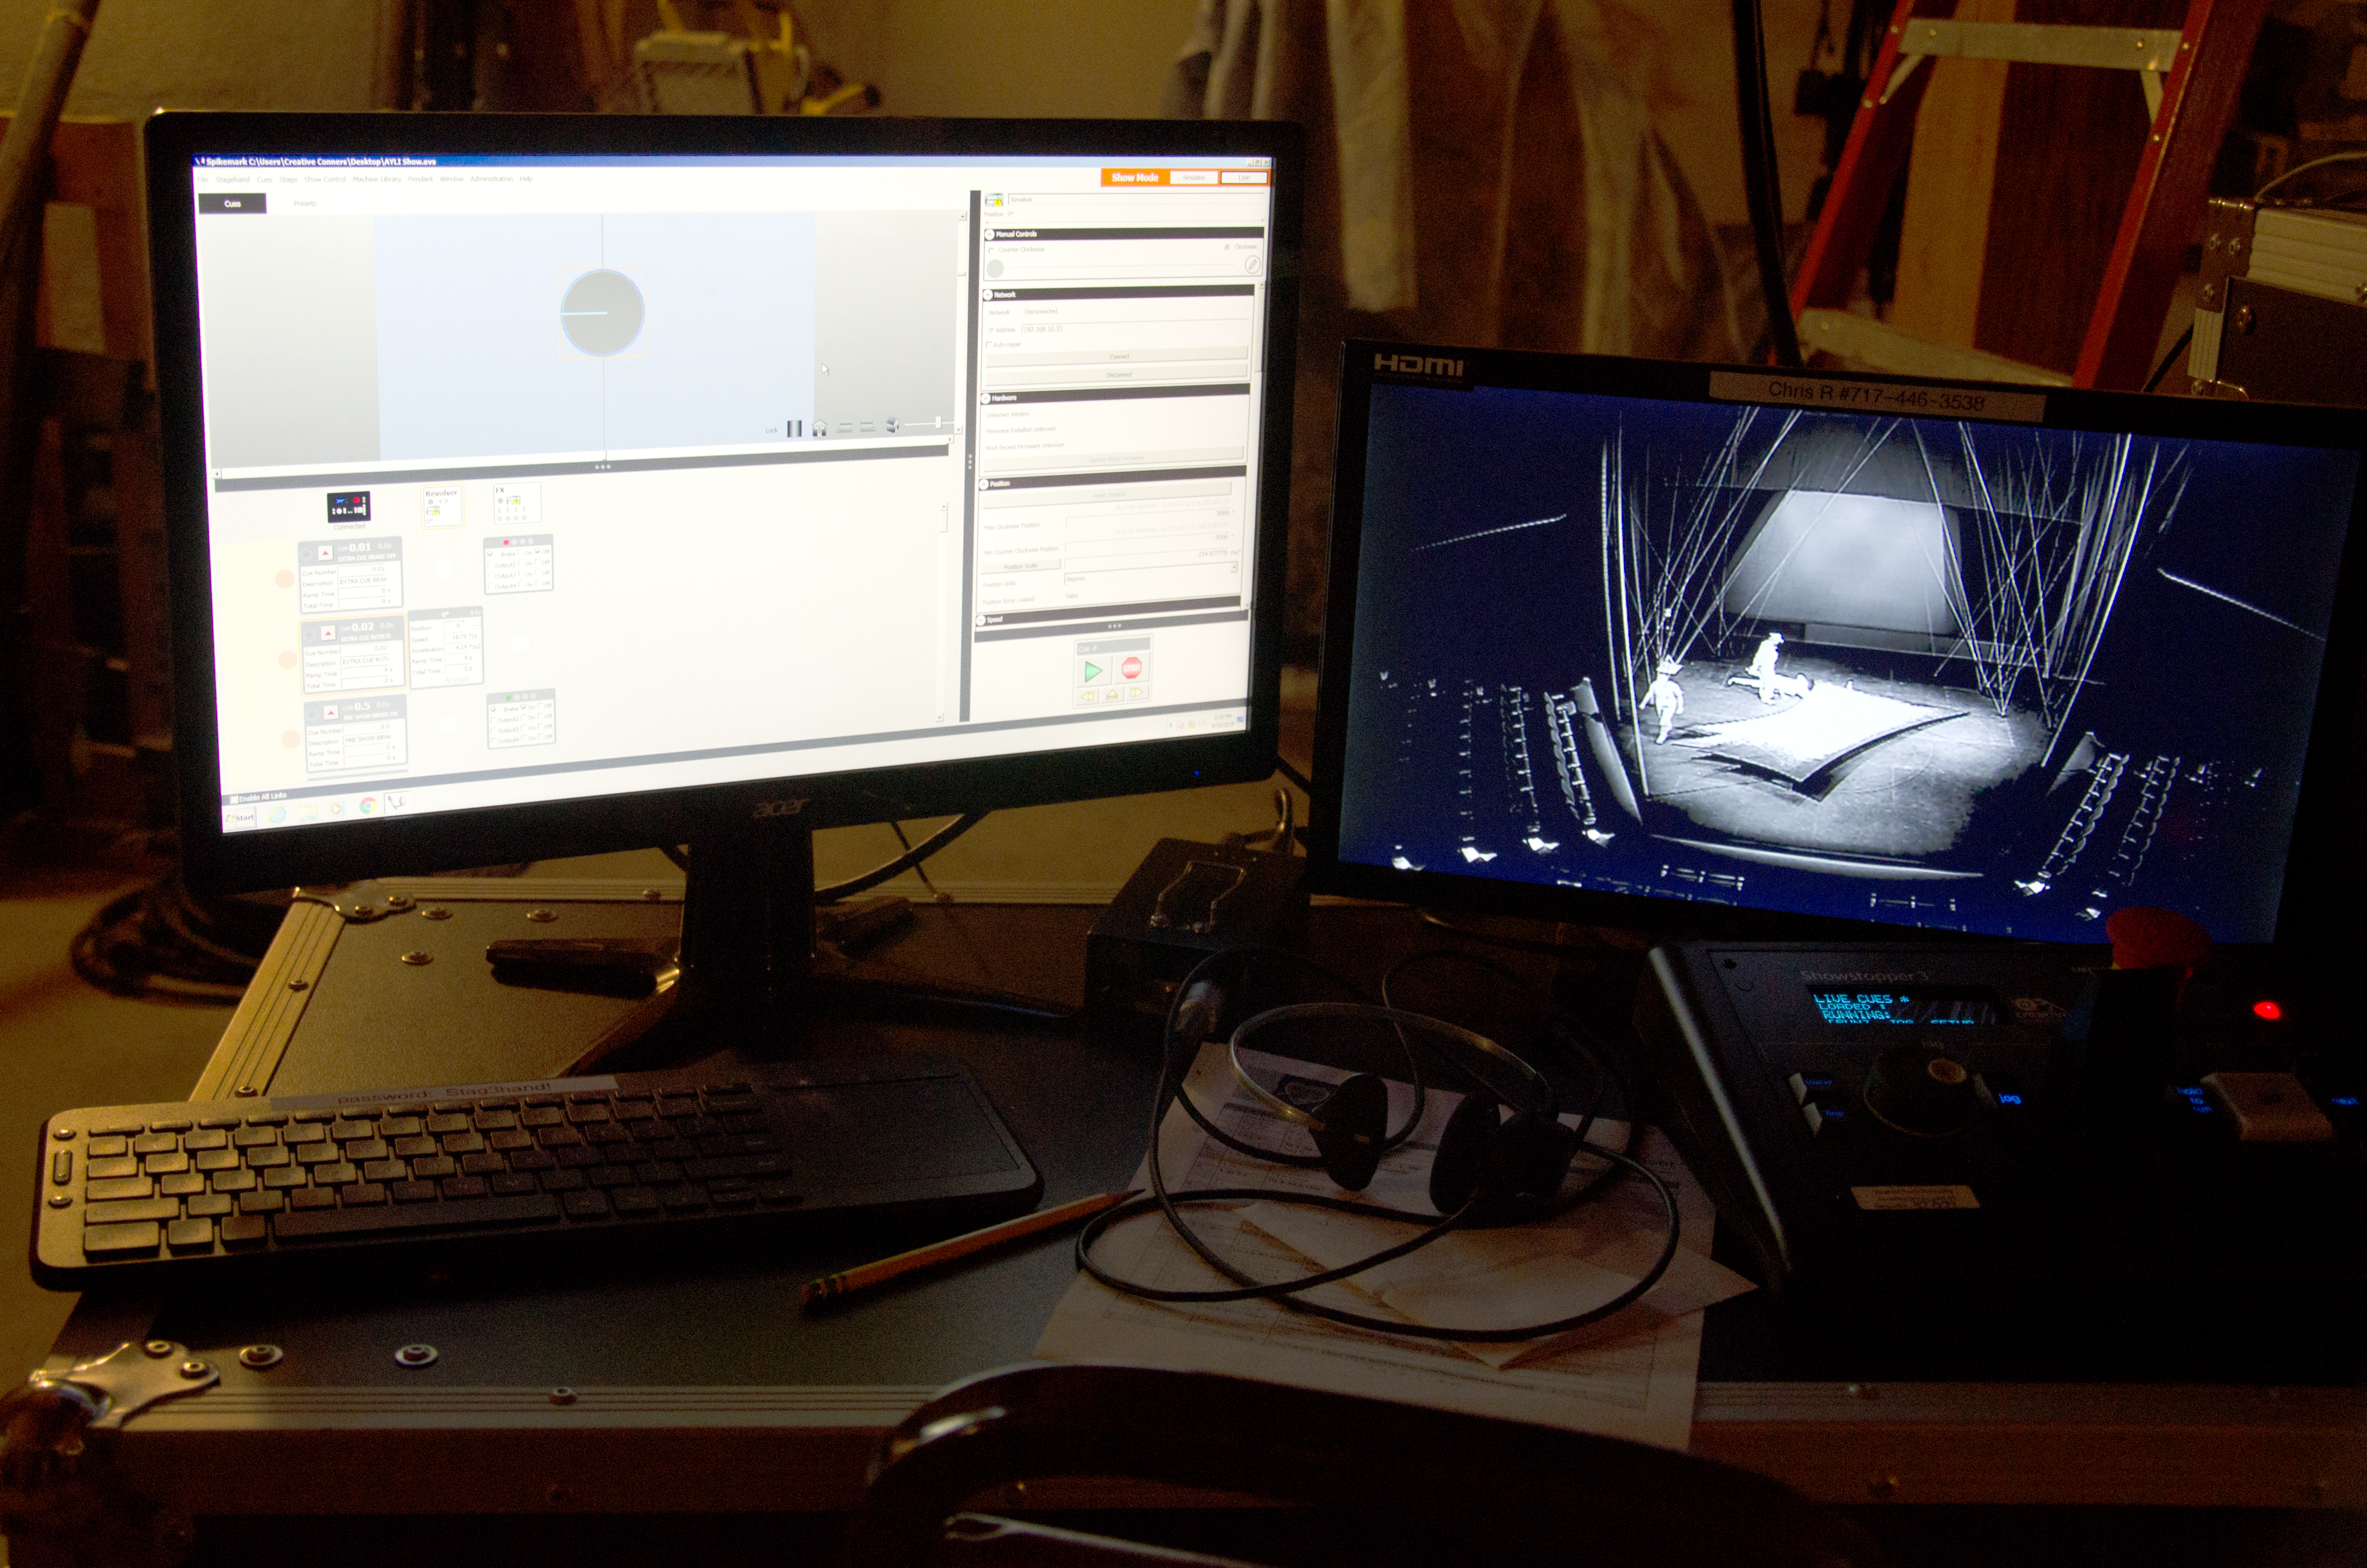Click the lock bars icon in stage view
This screenshot has height=1568, width=2367.
794,429
